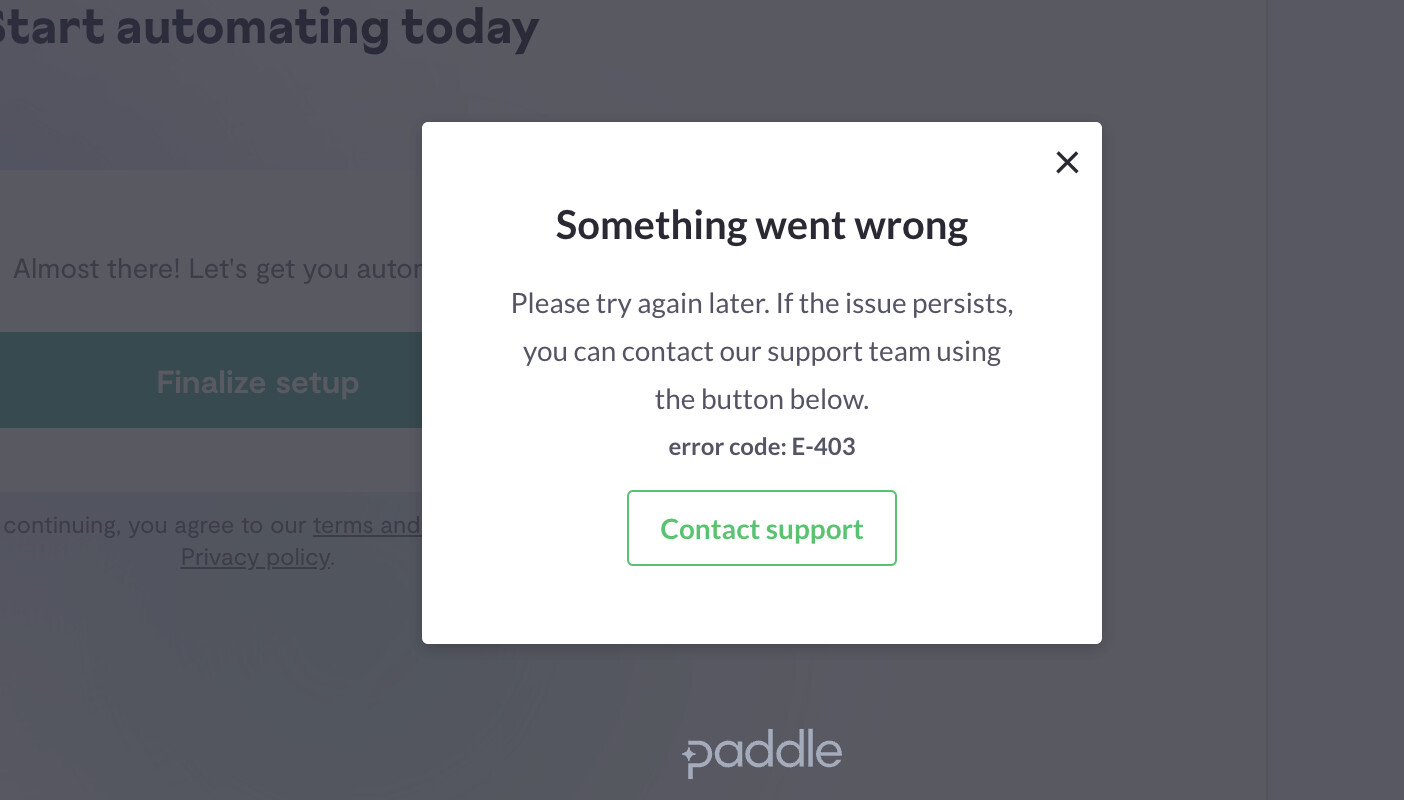This screenshot has height=800, width=1404.
Task: Click blank dialog space beneath Contact support
Action: point(761,605)
